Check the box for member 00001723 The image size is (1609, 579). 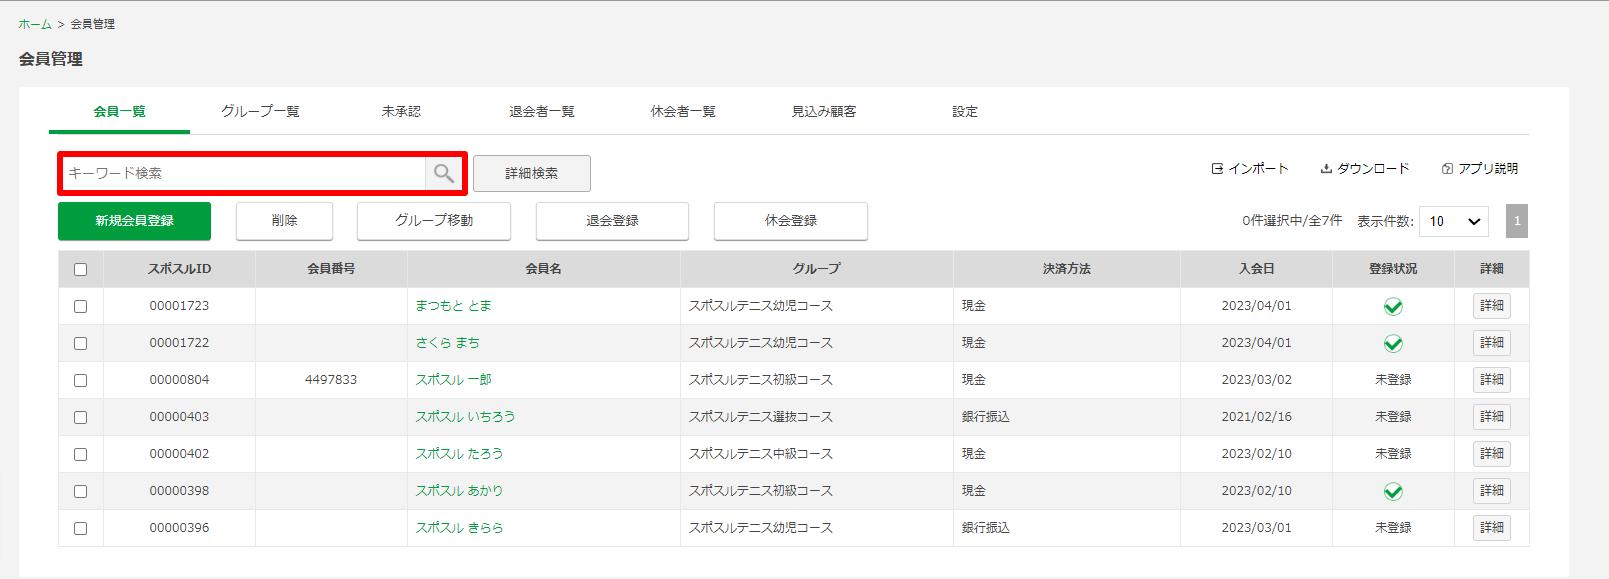coord(81,306)
